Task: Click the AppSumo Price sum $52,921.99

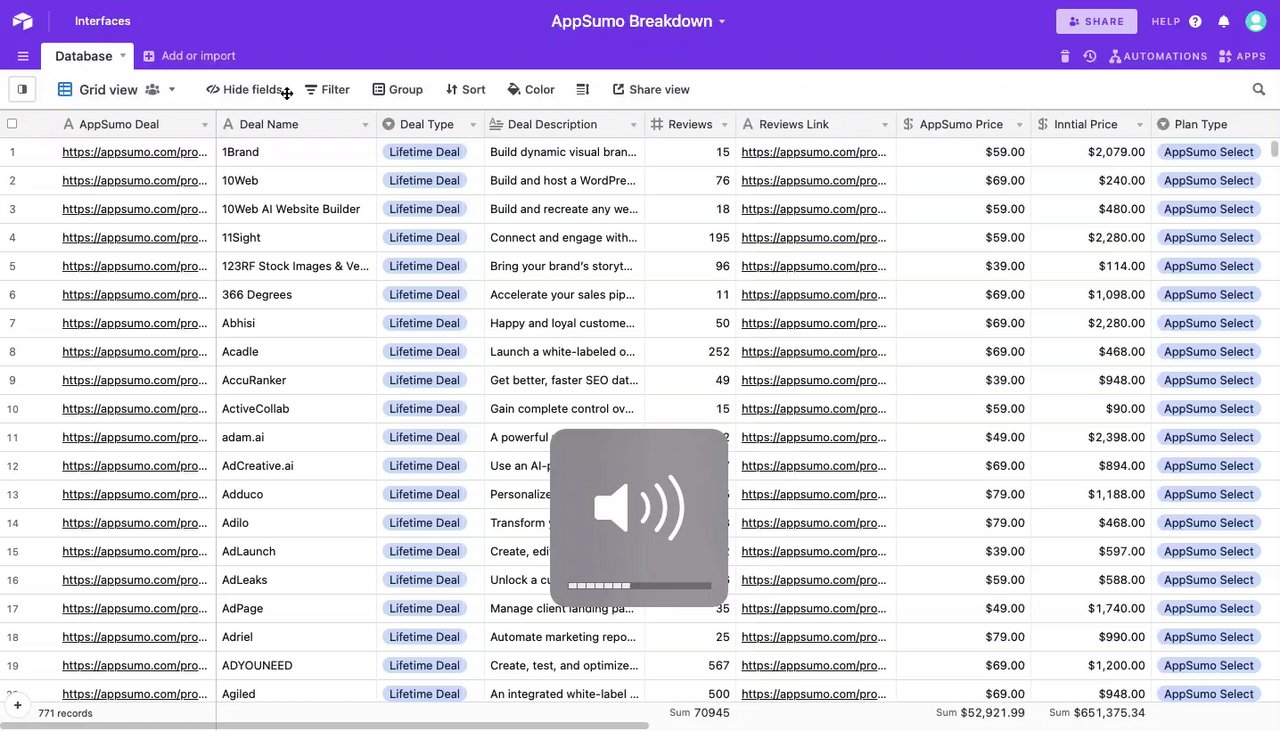Action: [980, 713]
